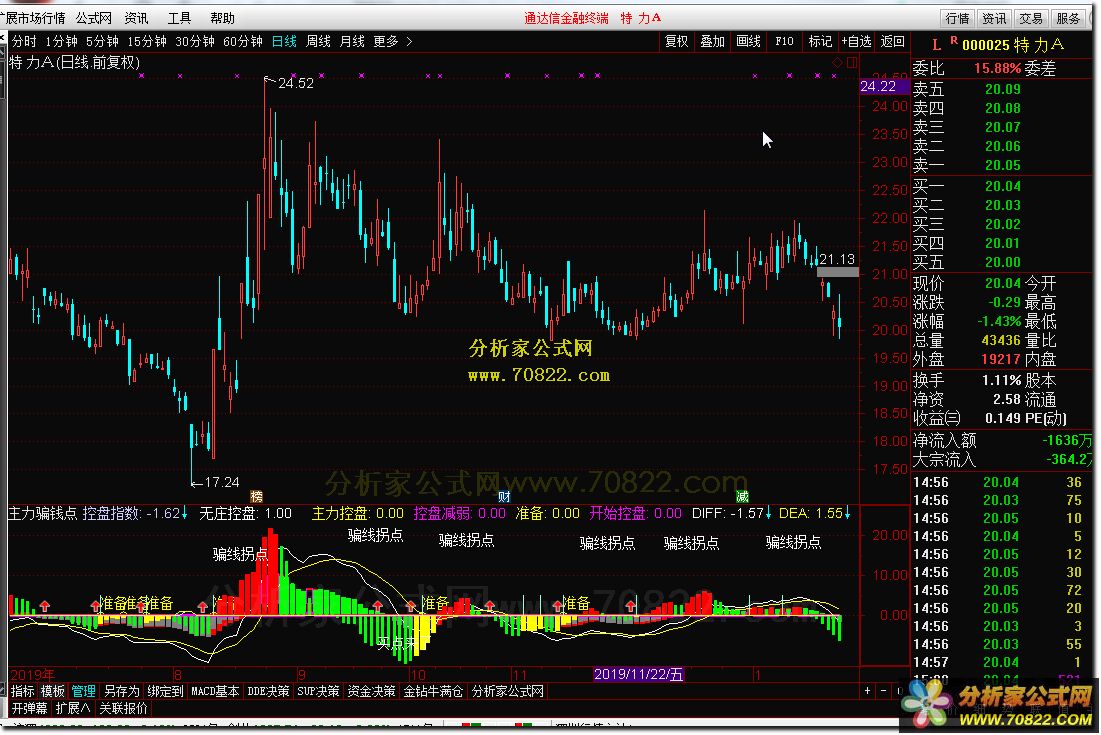Viewport: 1101px width, 735px height.
Task: Click the 服务 service button
Action: [x=1068, y=18]
